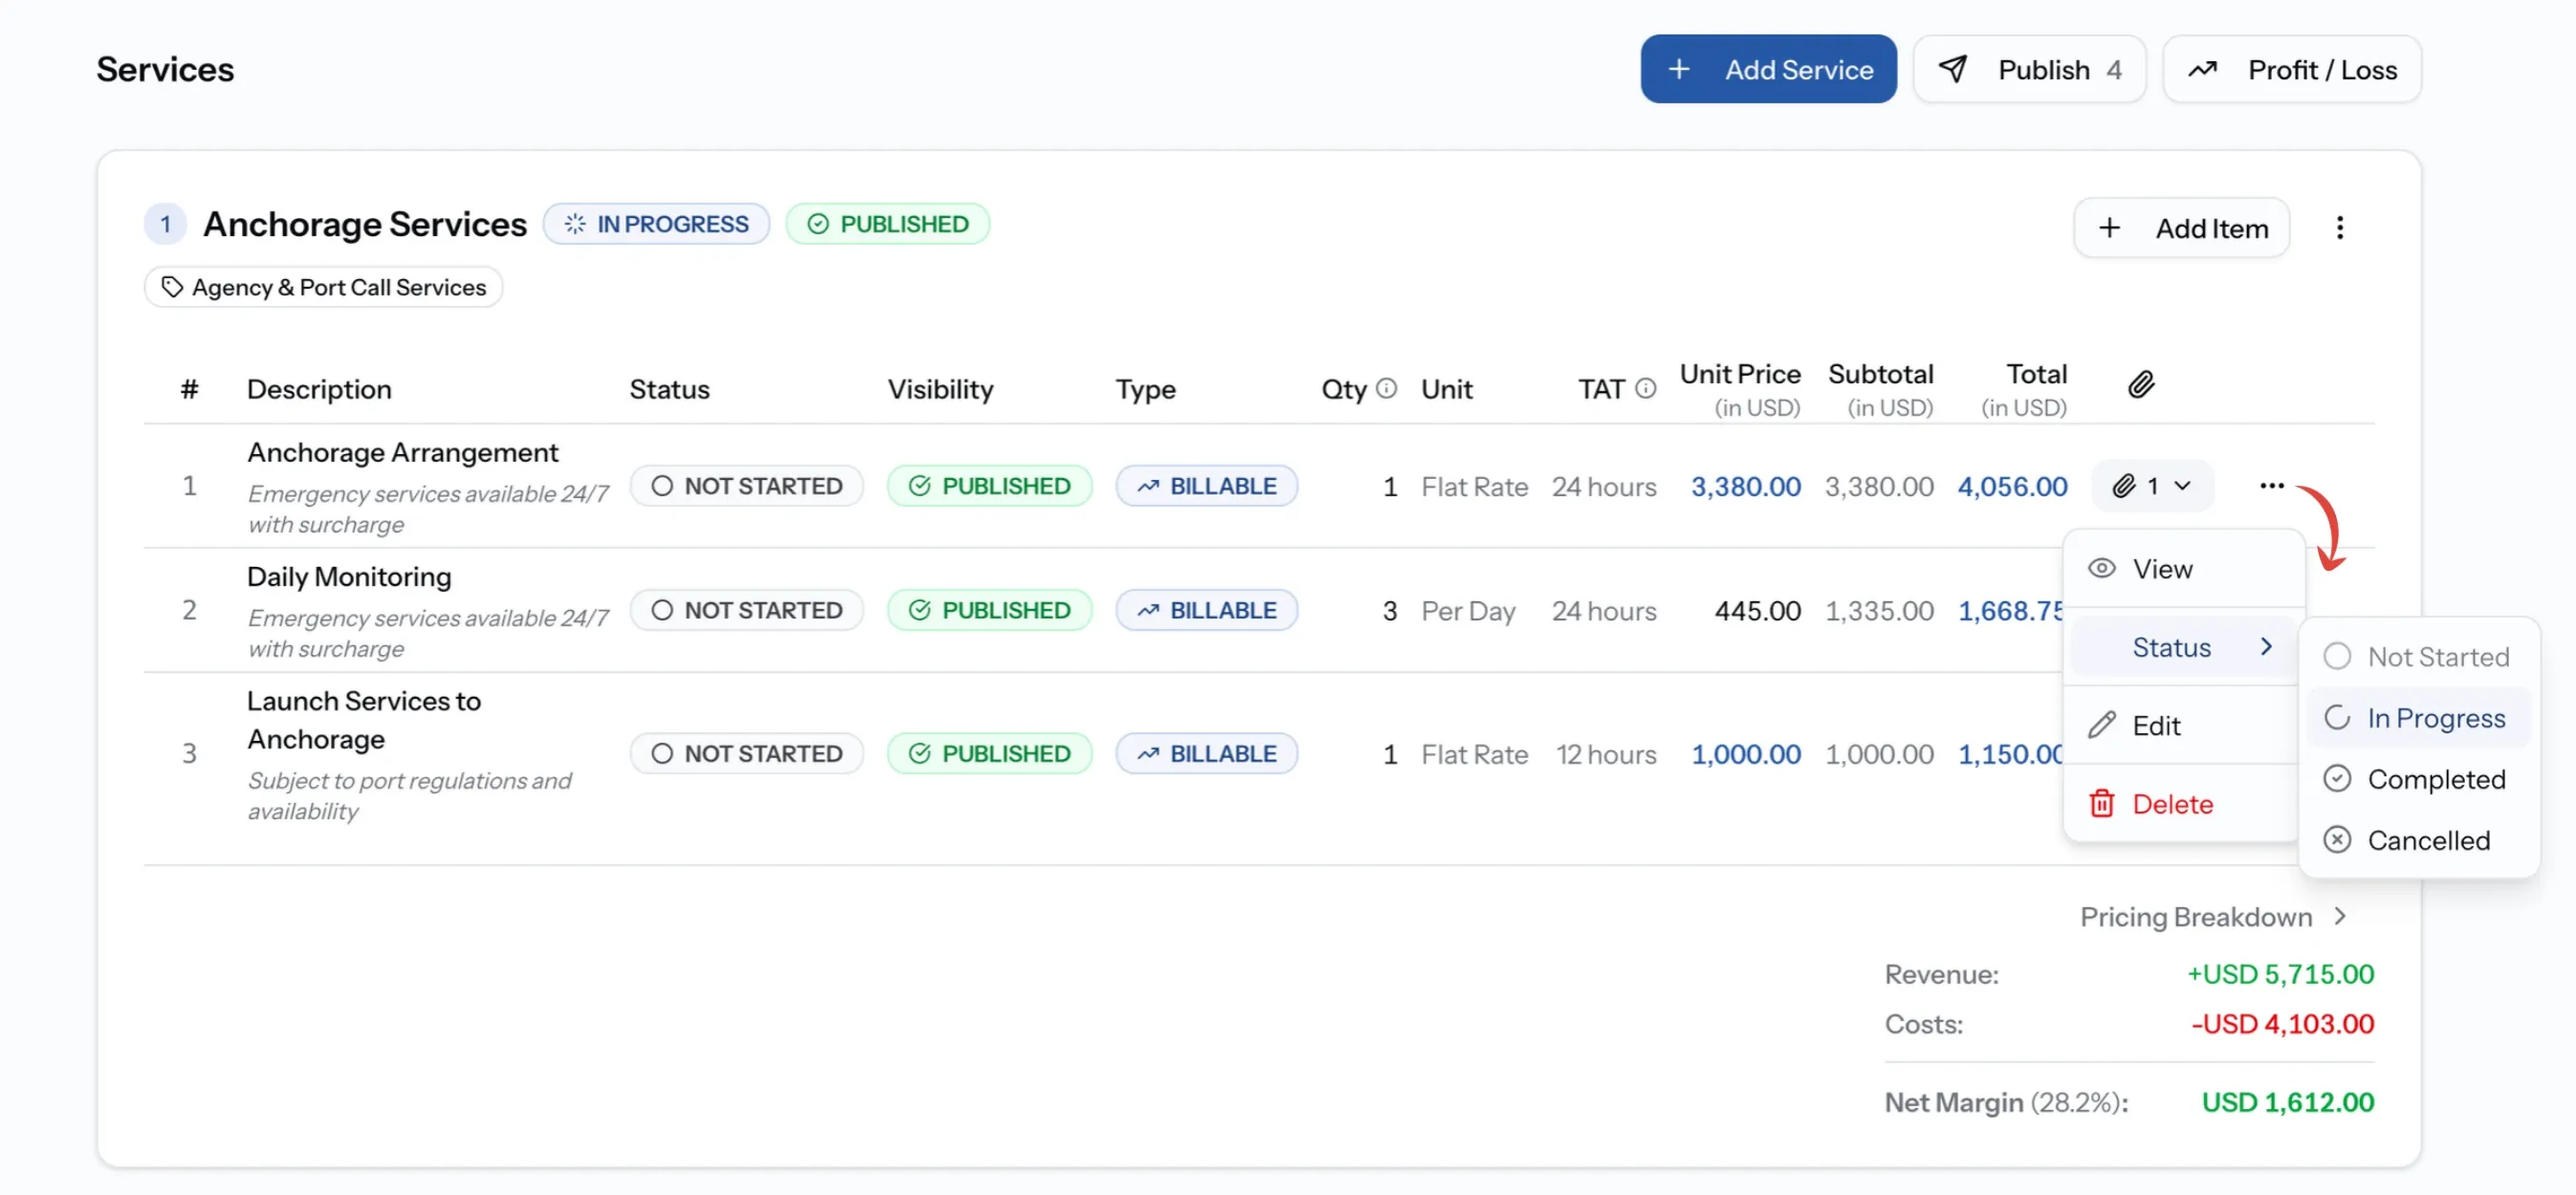This screenshot has width=2576, height=1195.
Task: Click the Qty info icon
Action: [1386, 388]
